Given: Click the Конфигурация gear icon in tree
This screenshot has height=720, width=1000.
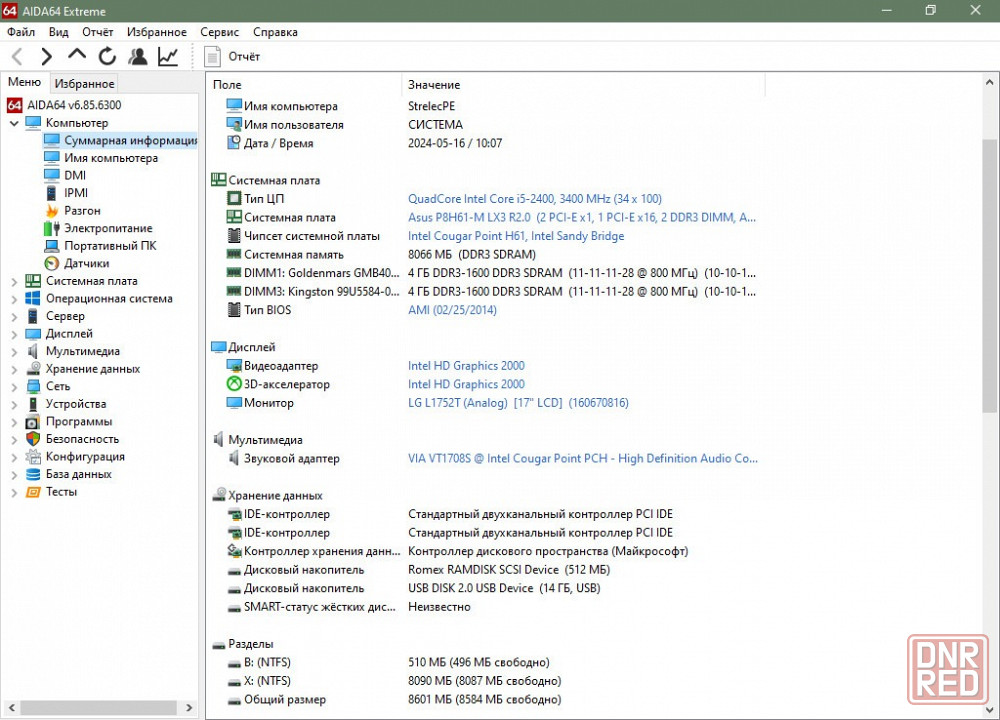Looking at the screenshot, I should (33, 457).
